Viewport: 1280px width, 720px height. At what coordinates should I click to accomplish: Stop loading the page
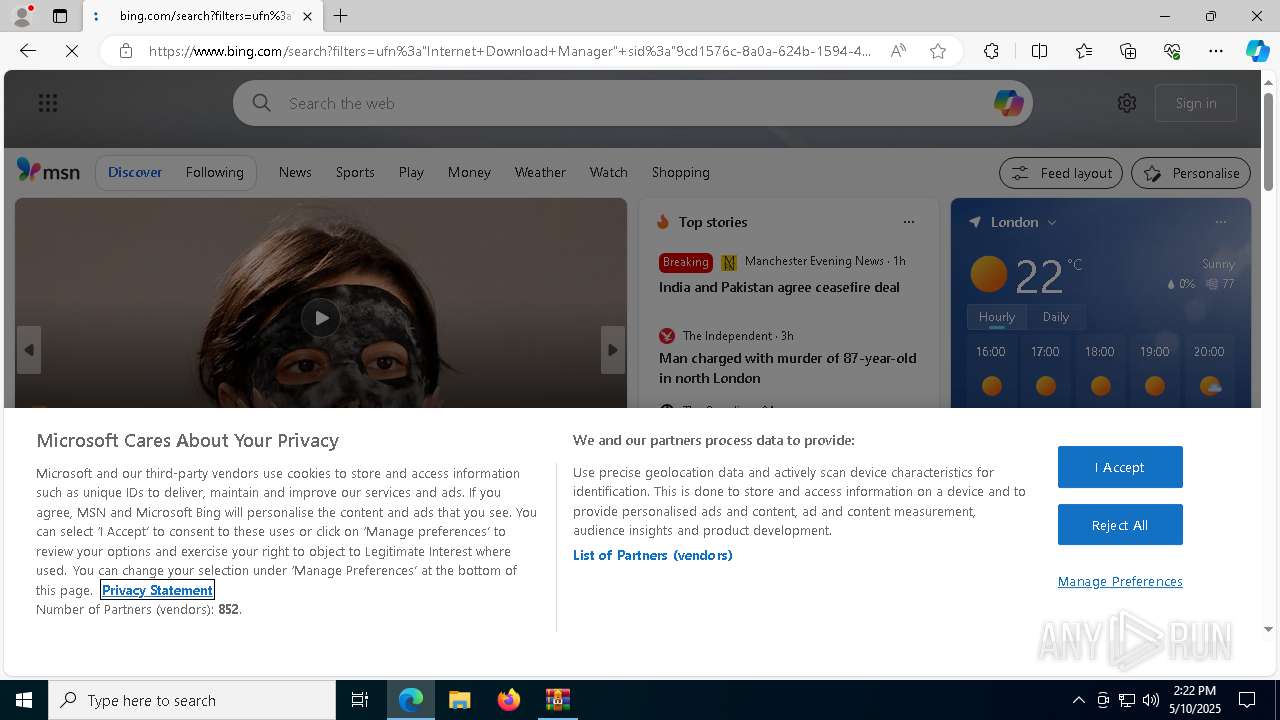click(72, 51)
